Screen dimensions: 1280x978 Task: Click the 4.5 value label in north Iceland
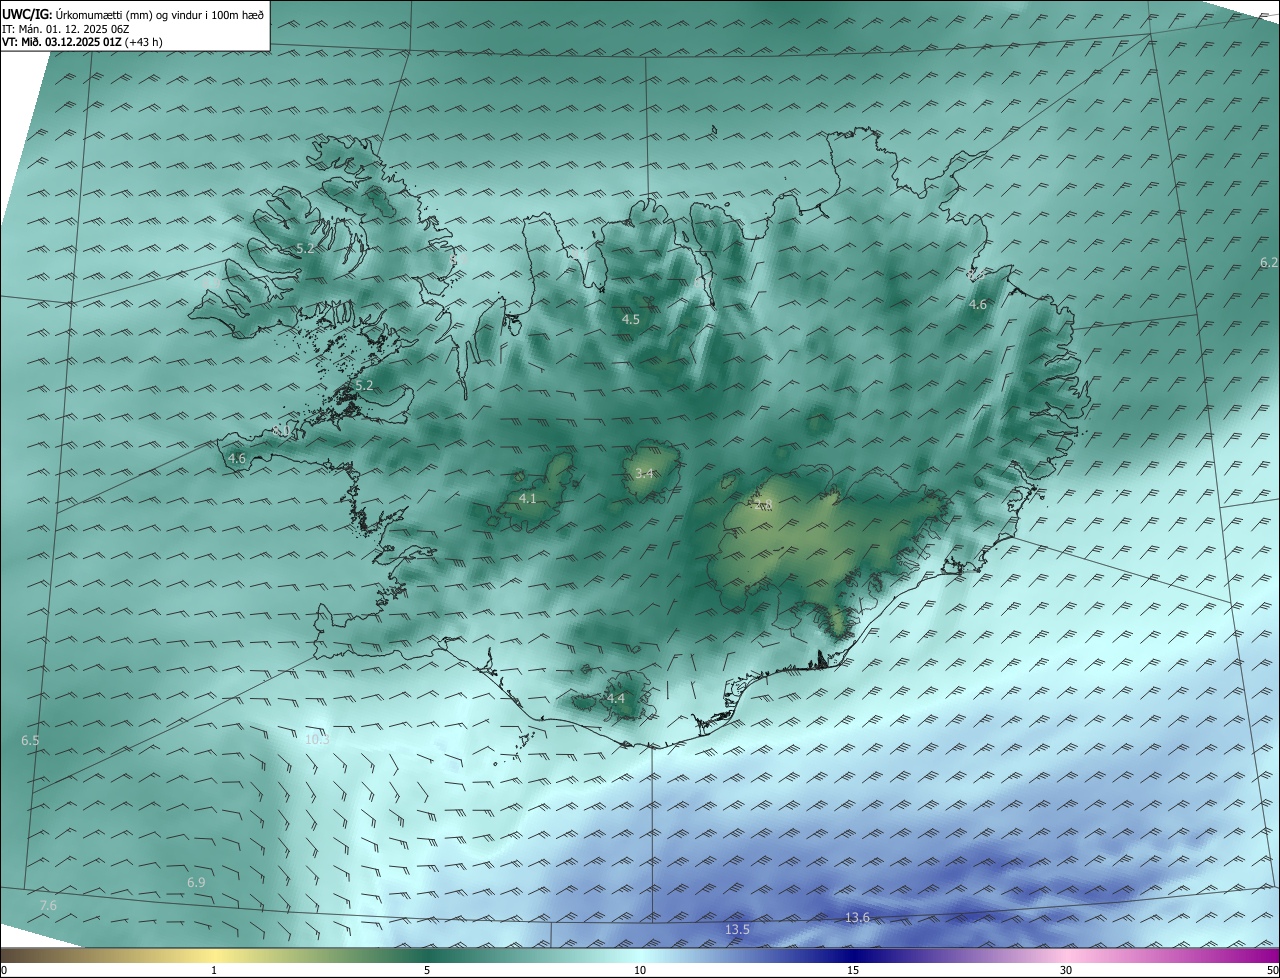(630, 320)
